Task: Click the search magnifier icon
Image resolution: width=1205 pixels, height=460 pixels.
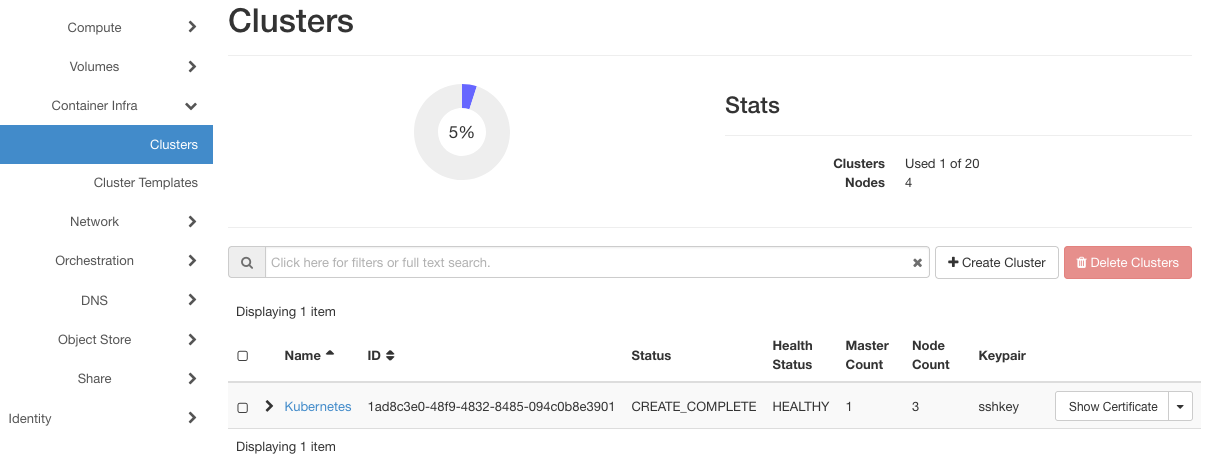Action: click(x=246, y=263)
